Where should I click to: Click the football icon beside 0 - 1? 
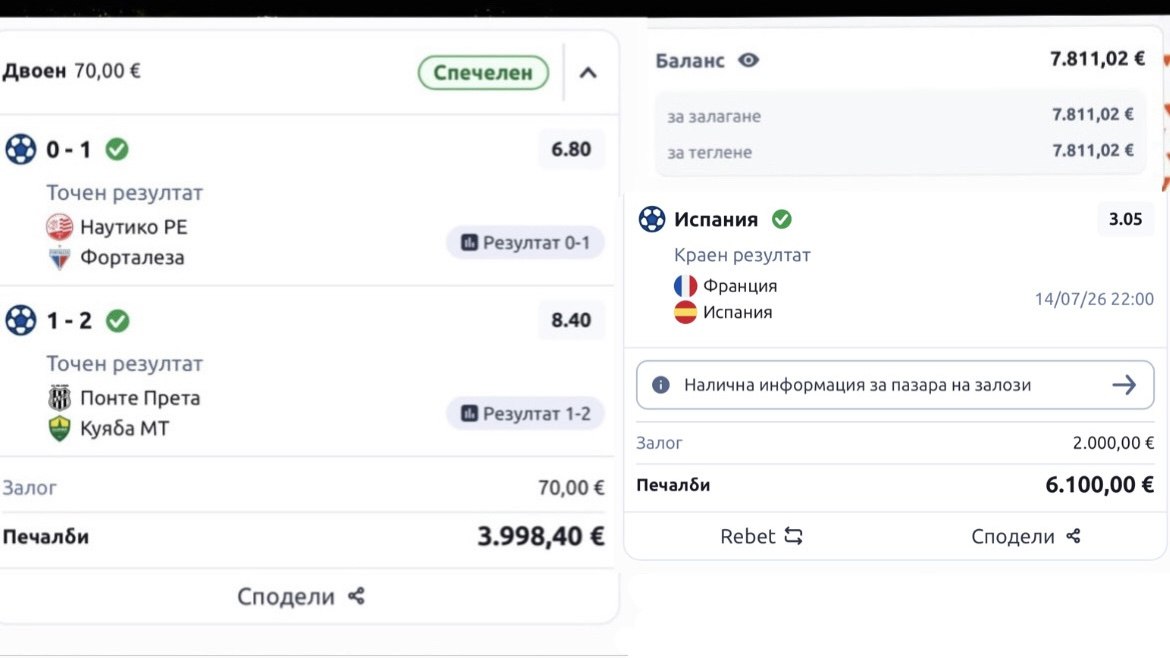(20, 149)
